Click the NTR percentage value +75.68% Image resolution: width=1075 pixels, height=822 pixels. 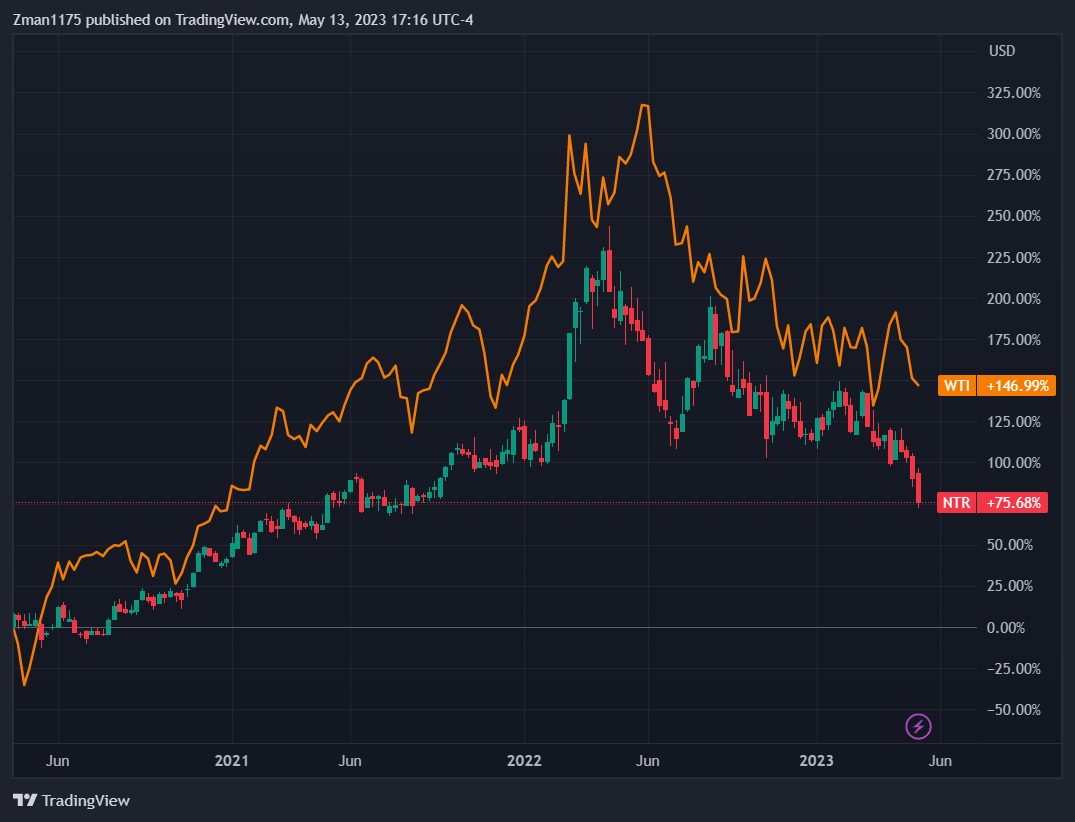(x=1012, y=503)
